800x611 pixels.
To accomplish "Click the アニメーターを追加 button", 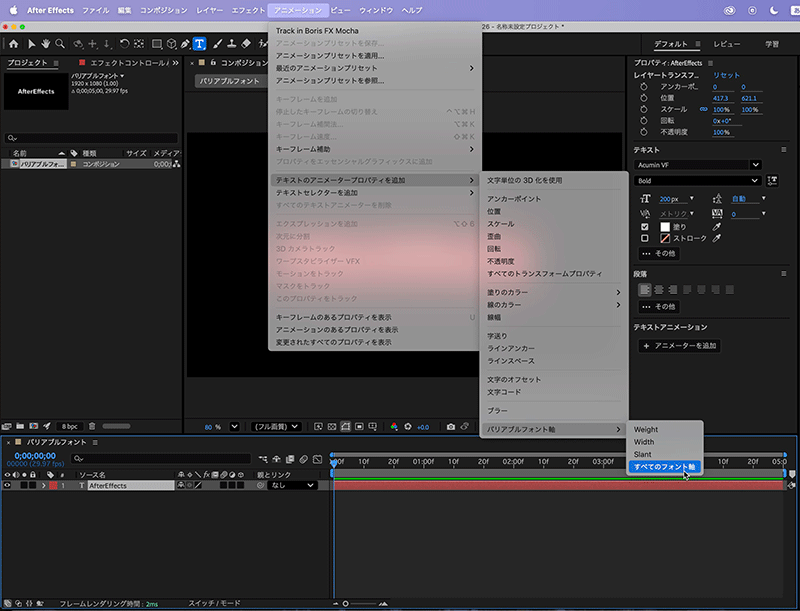I will click(680, 346).
